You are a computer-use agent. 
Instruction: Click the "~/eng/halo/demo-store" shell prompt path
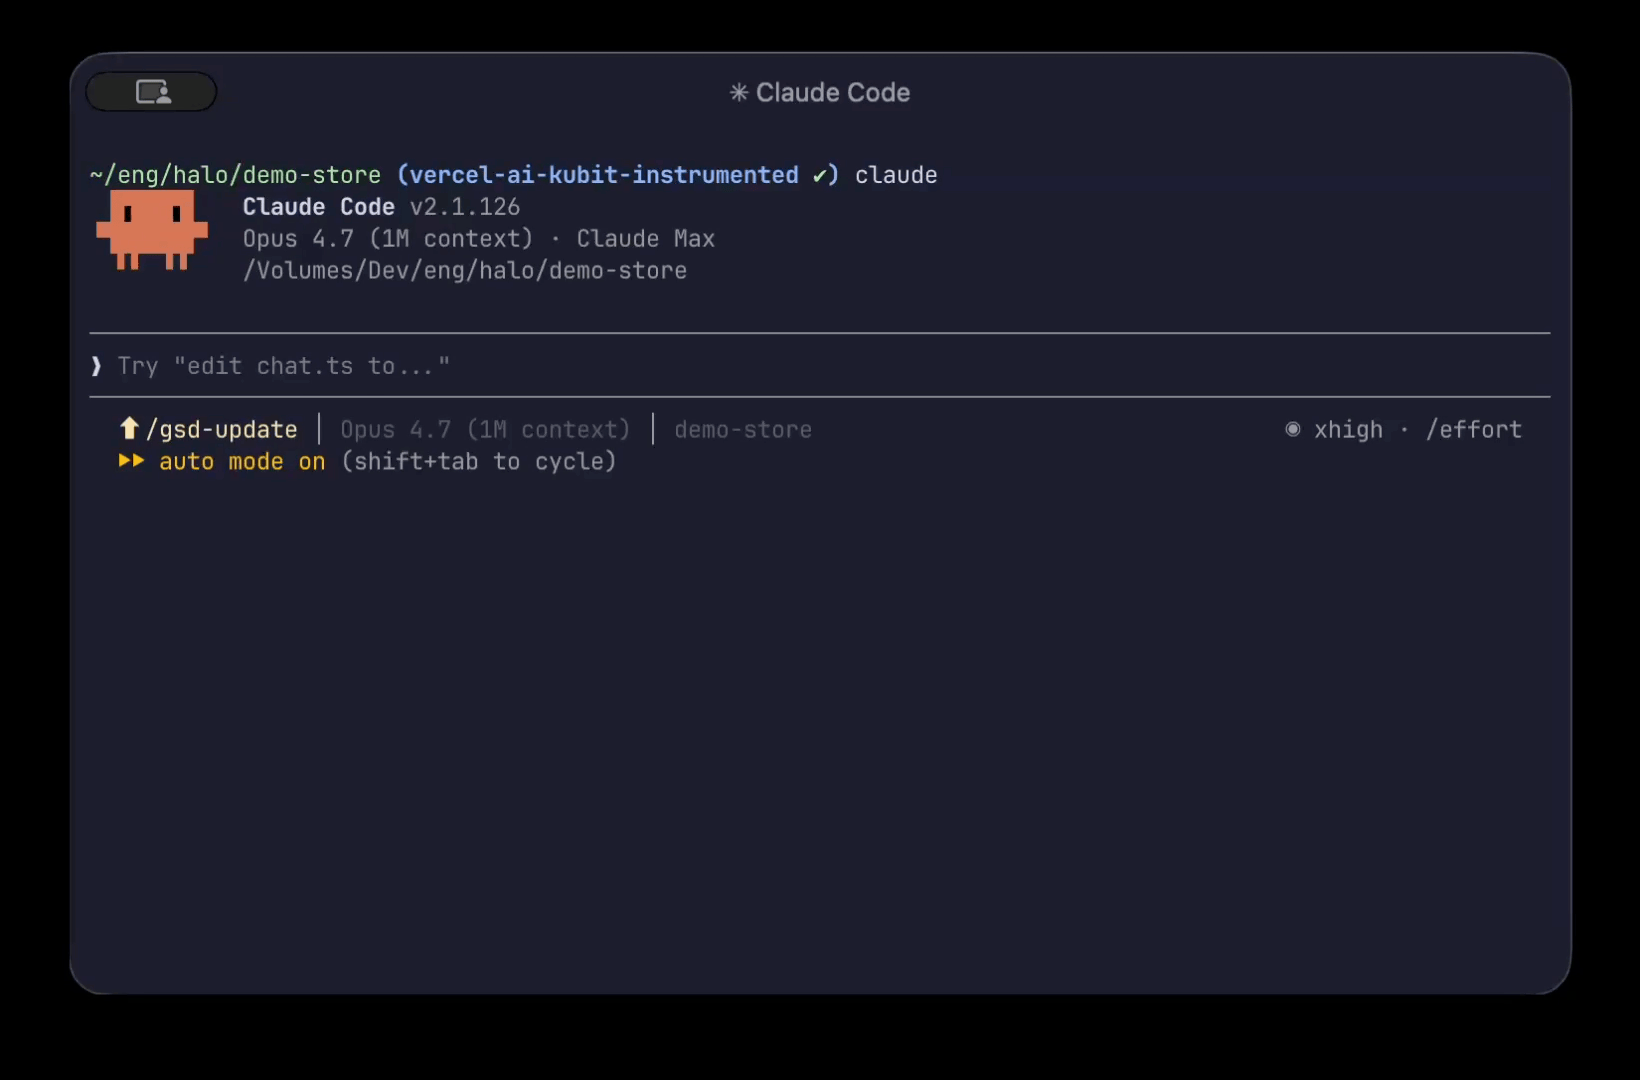(235, 175)
